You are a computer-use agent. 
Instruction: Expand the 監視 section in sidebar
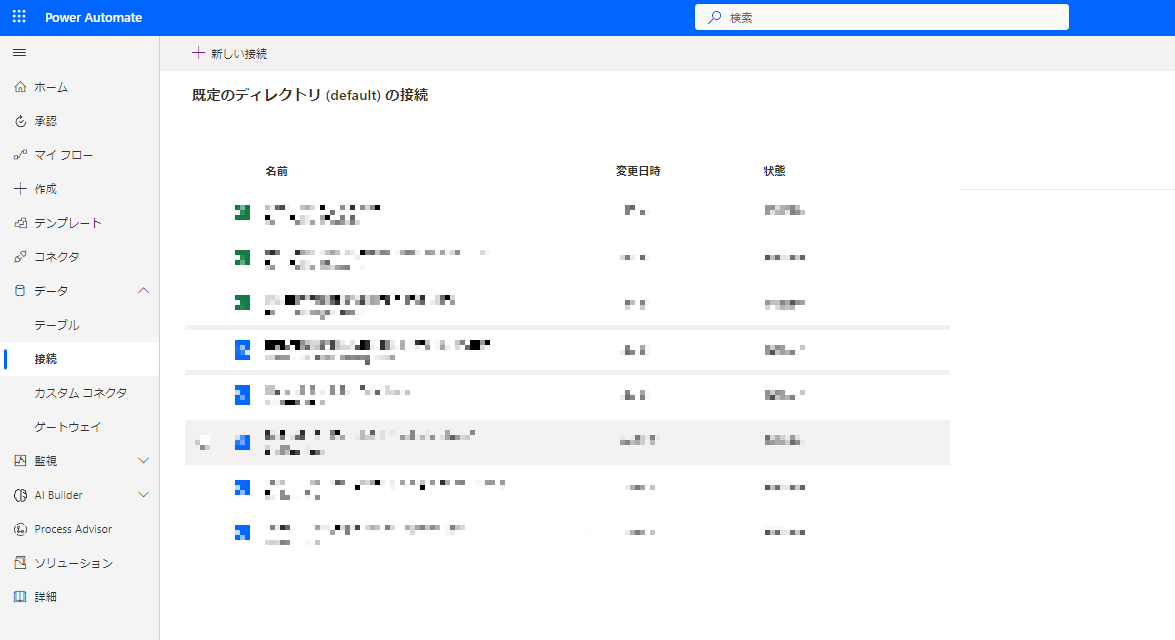coord(143,460)
